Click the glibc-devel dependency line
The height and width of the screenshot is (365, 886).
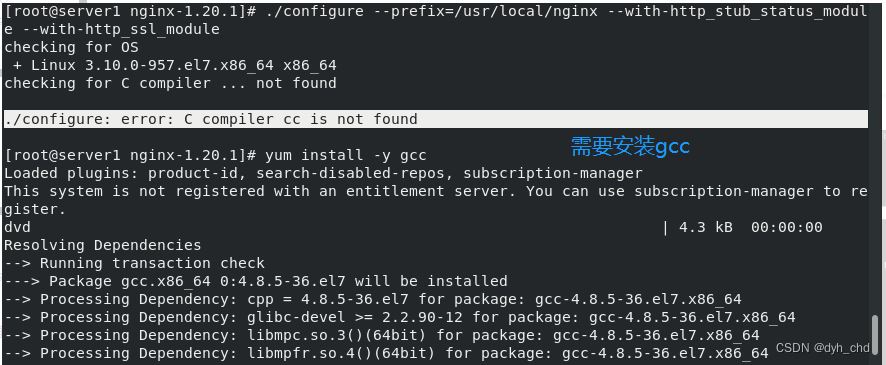click(399, 318)
